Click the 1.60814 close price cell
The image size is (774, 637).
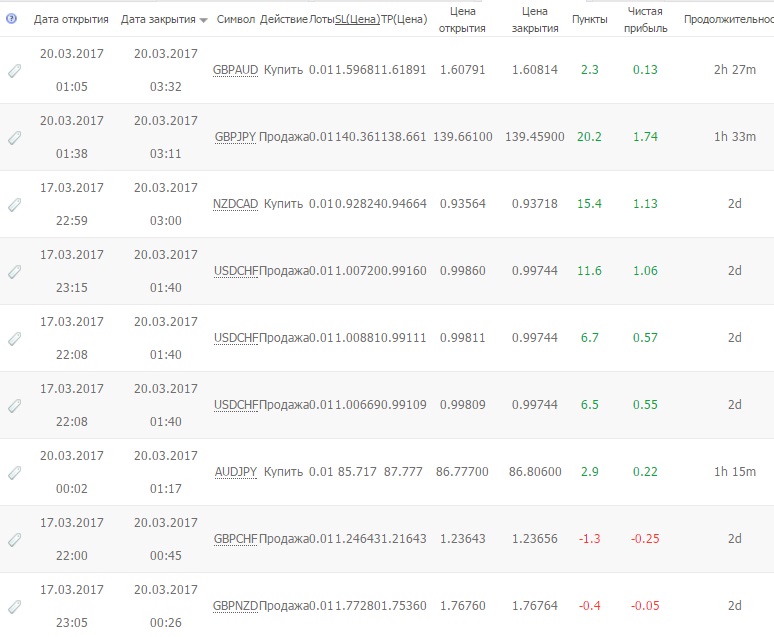(x=535, y=70)
